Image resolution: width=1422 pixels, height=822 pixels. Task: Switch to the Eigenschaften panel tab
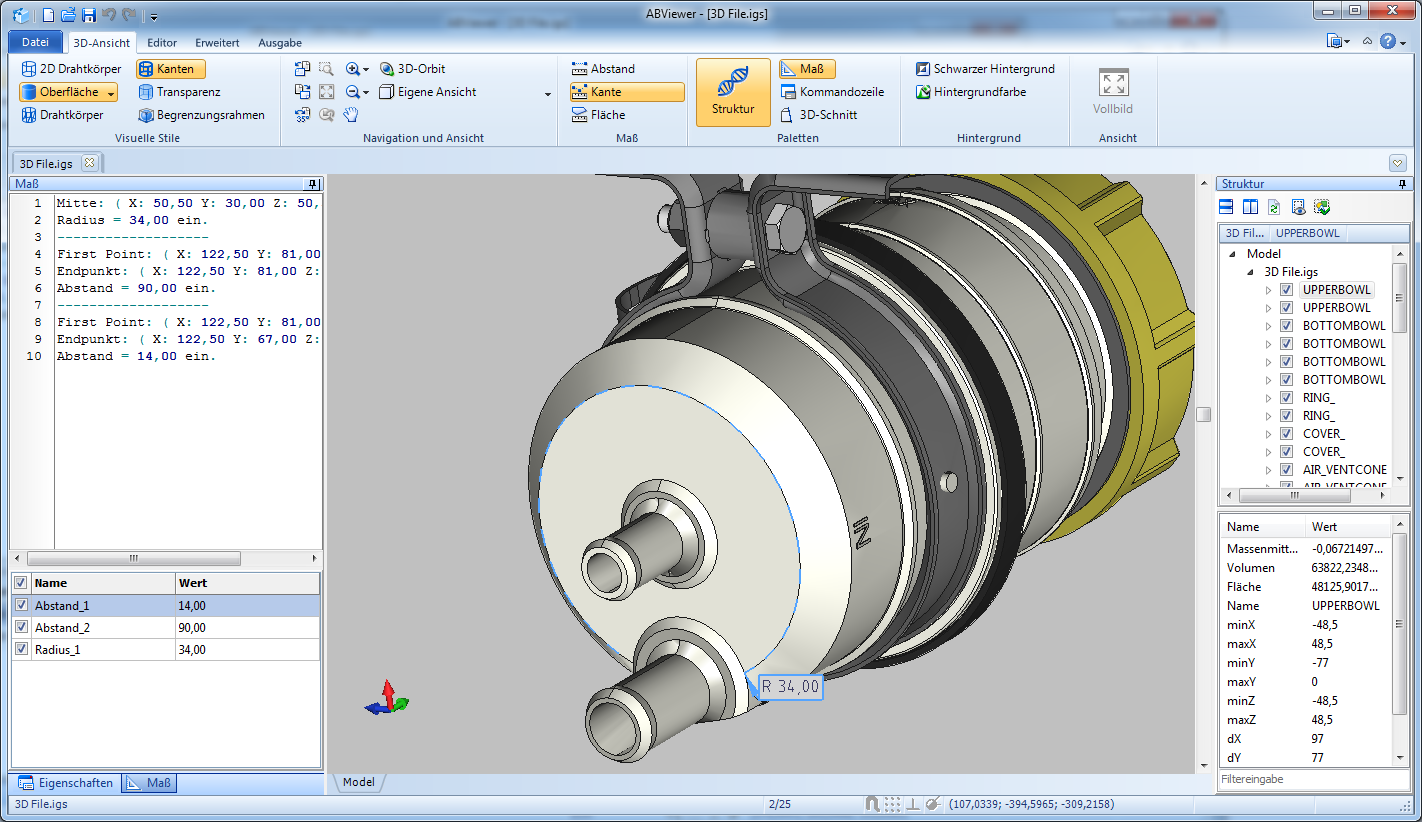(66, 783)
